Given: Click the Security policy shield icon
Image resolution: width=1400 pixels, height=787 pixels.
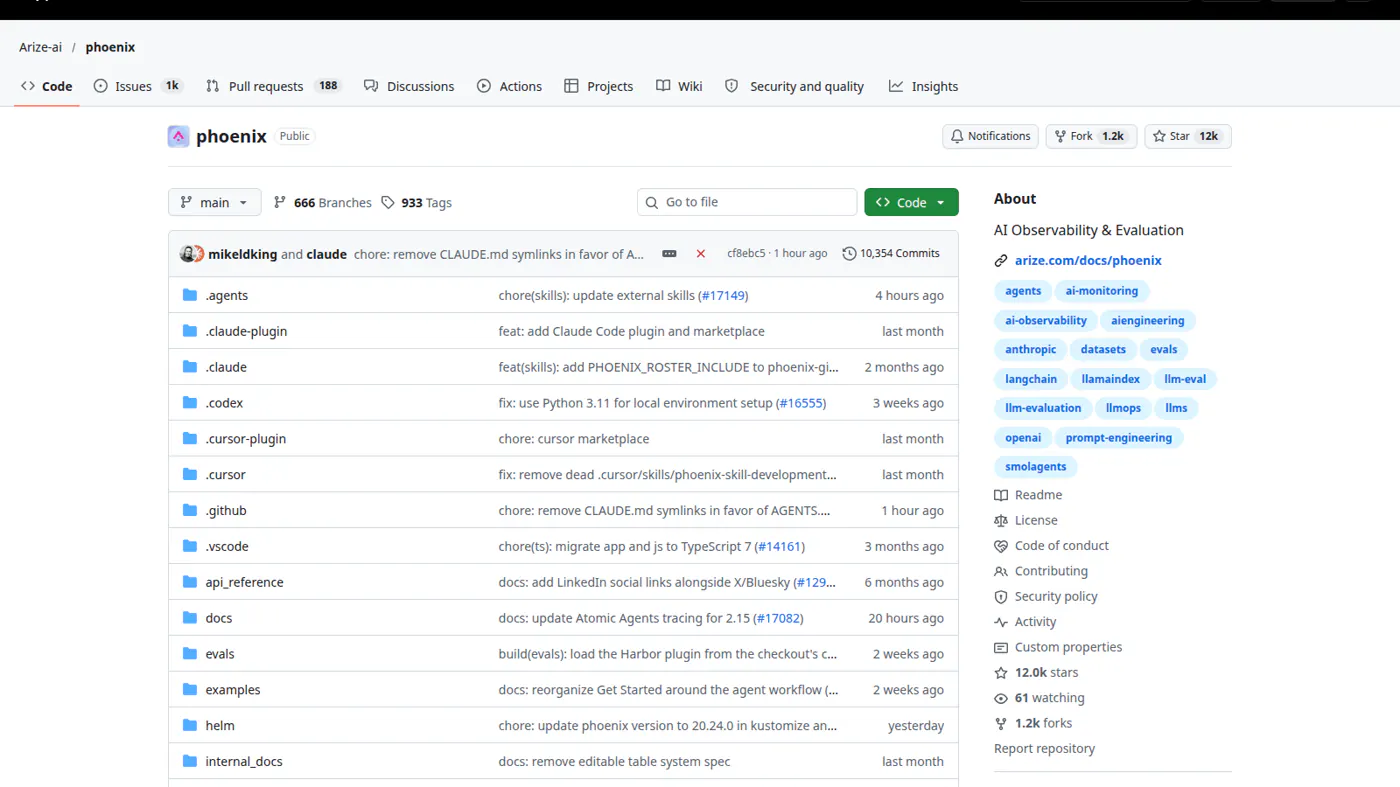Looking at the screenshot, I should tap(1001, 597).
